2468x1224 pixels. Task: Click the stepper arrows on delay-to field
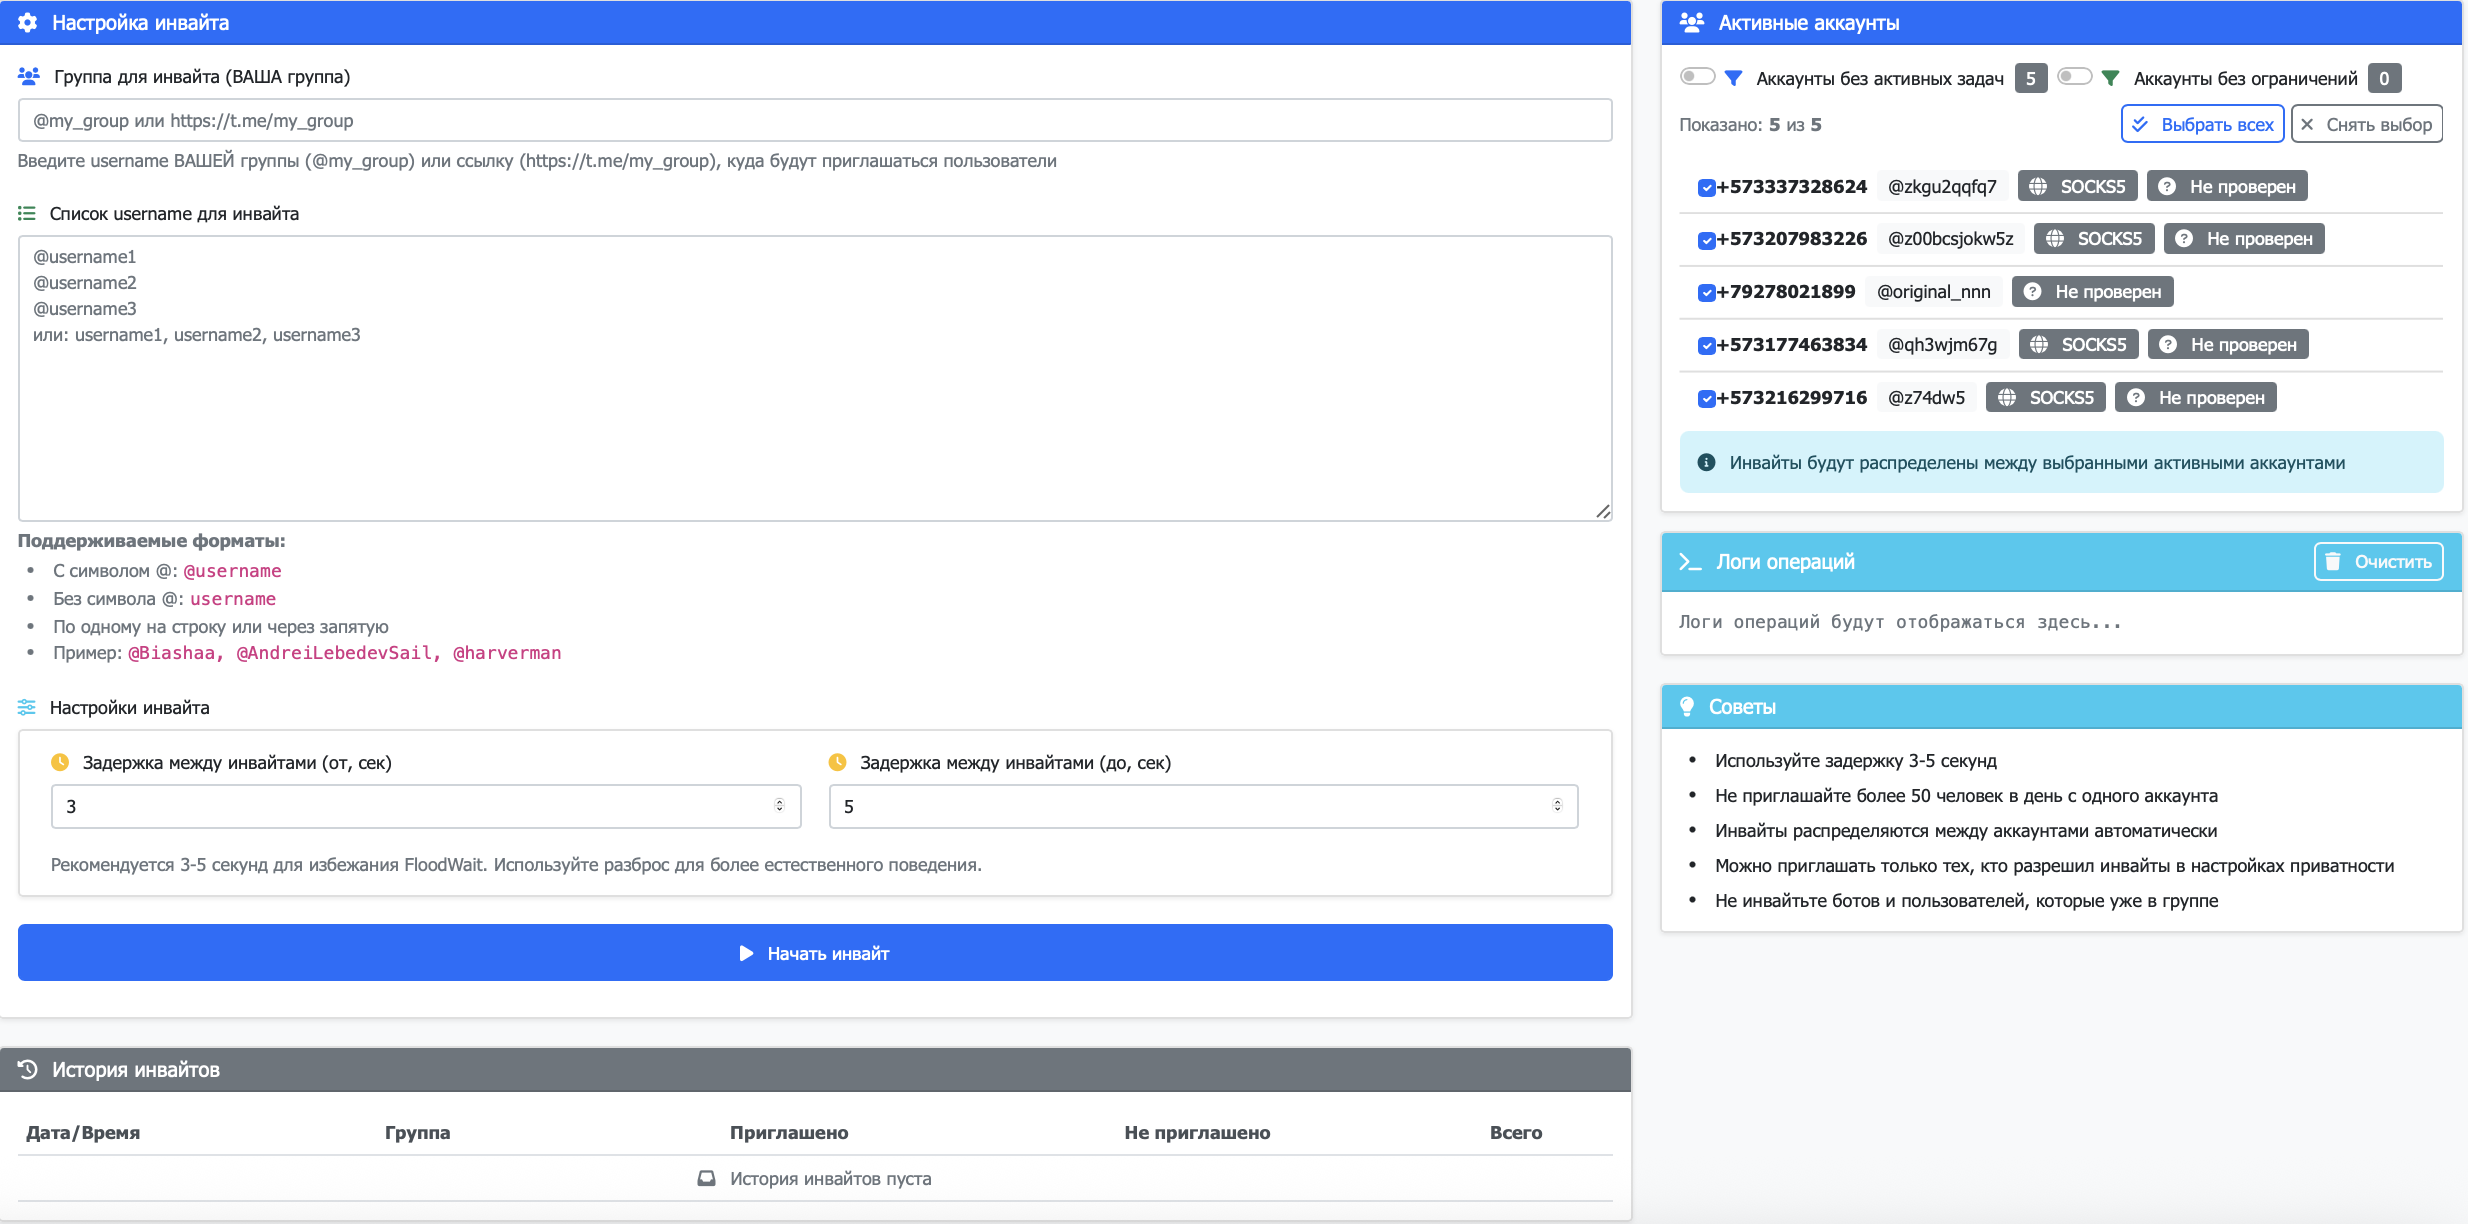pos(1557,806)
